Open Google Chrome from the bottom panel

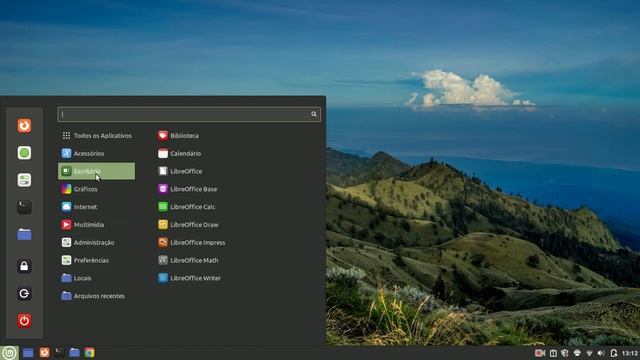(x=89, y=353)
